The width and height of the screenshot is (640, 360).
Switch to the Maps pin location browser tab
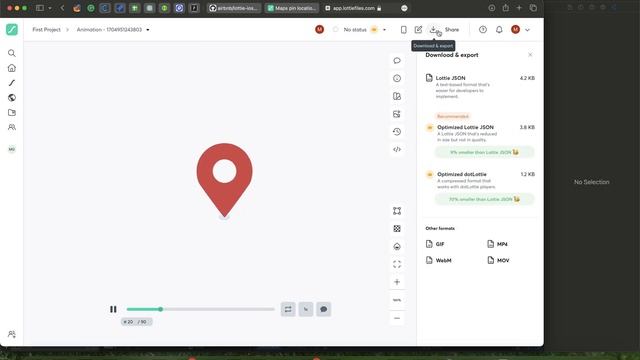click(291, 8)
